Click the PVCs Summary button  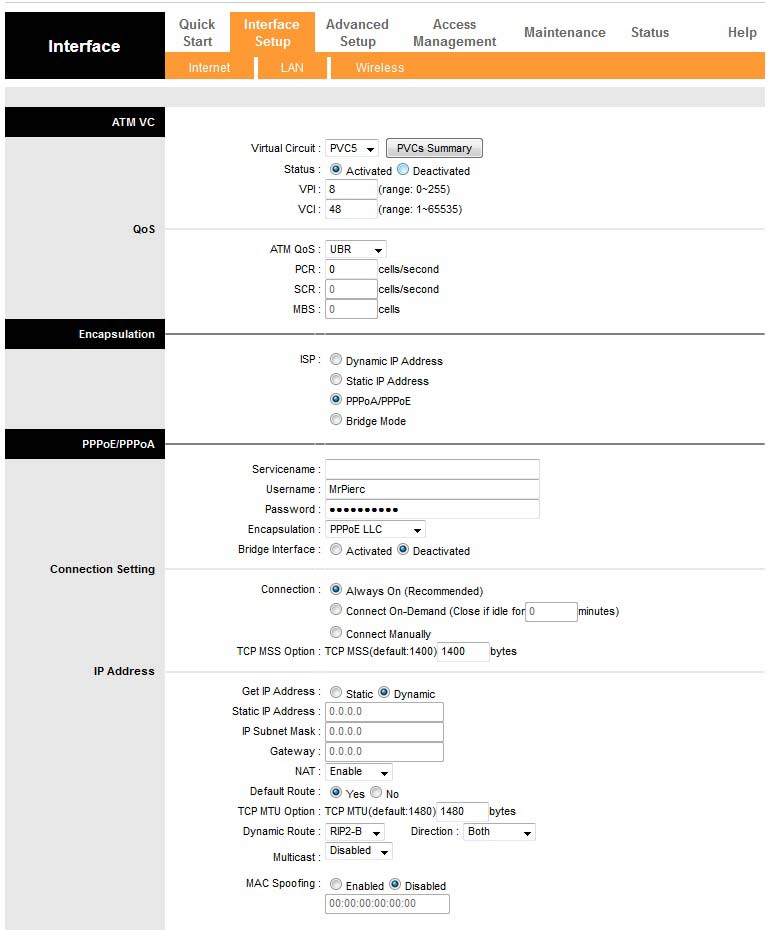click(434, 148)
